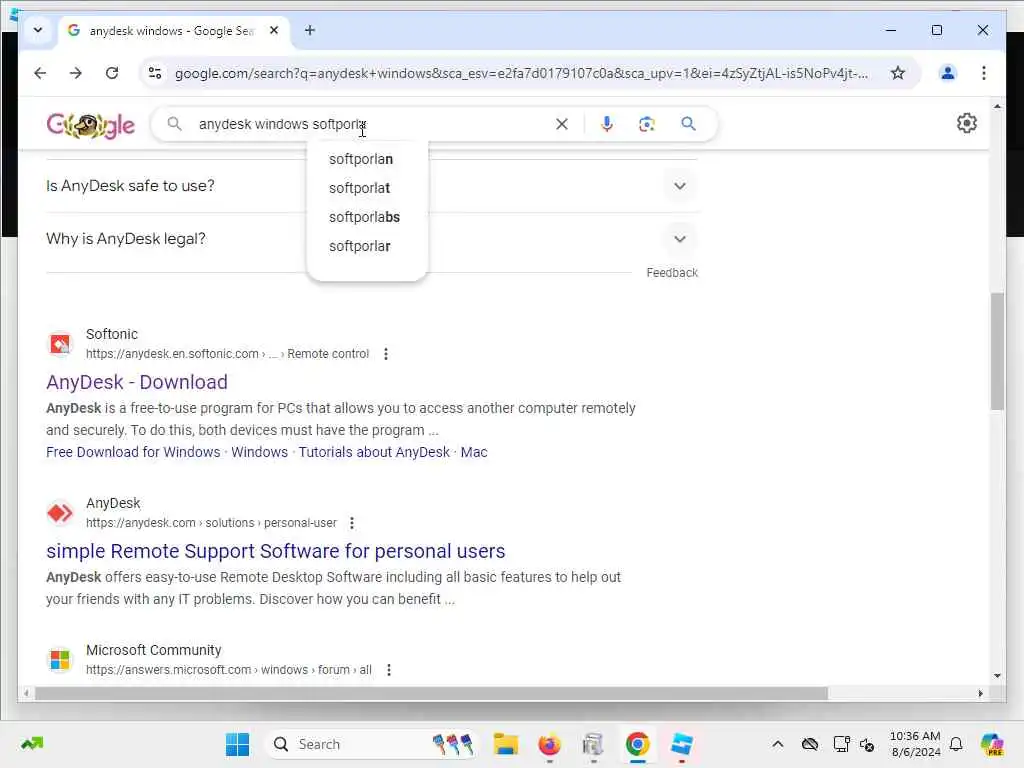
Task: Open site information icon in address bar
Action: point(155,73)
